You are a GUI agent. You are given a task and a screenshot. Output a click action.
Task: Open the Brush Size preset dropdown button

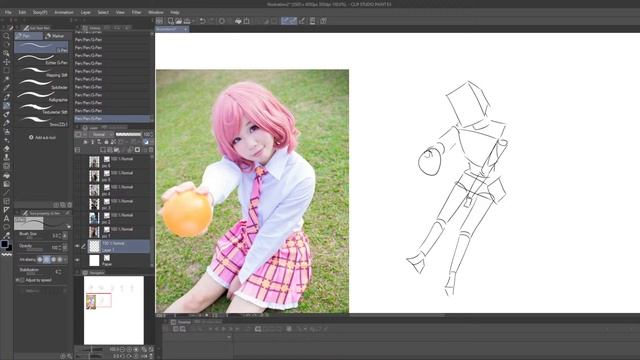click(65, 236)
